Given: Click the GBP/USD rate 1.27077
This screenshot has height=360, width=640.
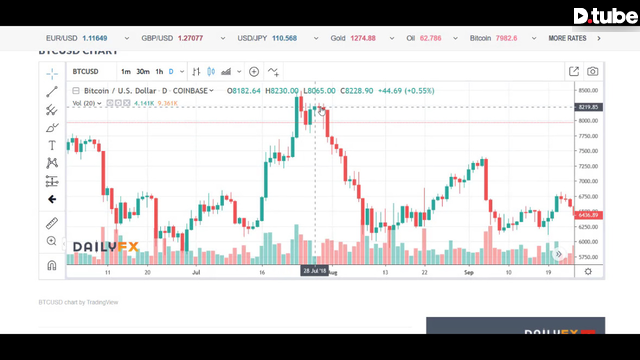Looking at the screenshot, I should pyautogui.click(x=190, y=38).
